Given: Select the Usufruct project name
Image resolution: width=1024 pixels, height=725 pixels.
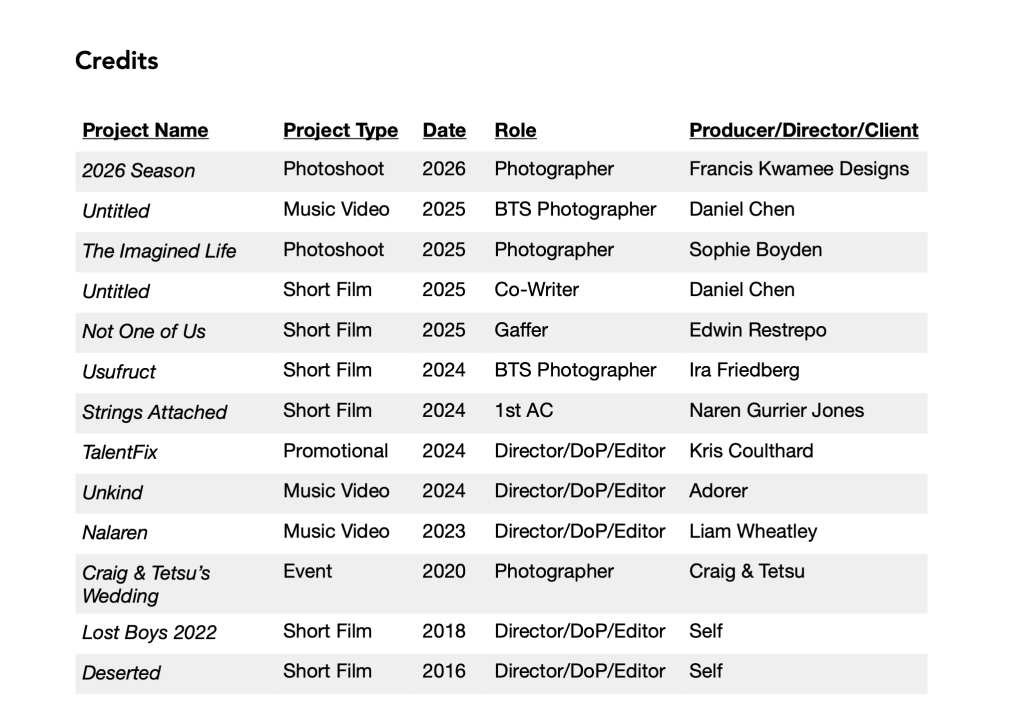Looking at the screenshot, I should pos(119,372).
